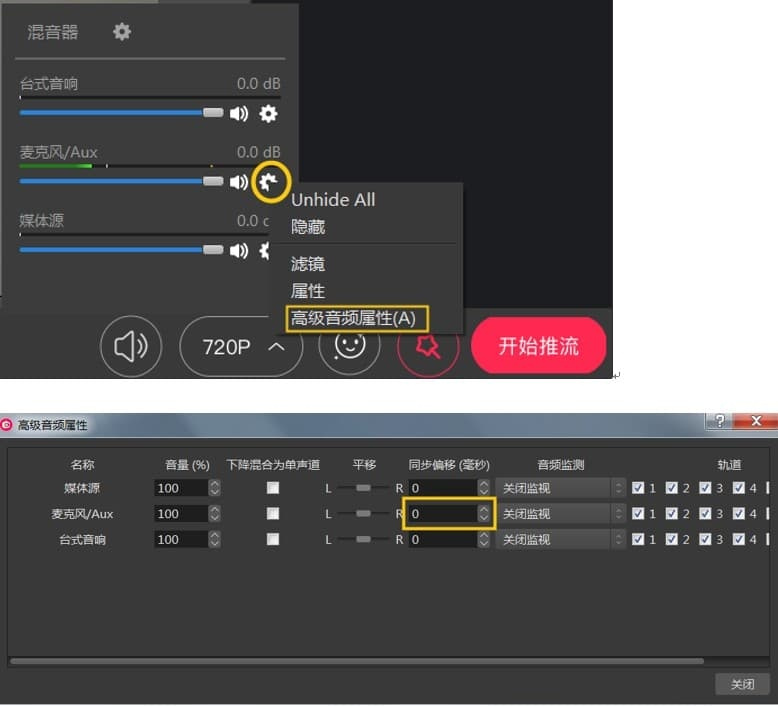
Task: Click 媒体源 volume percent stepper arrows
Action: click(x=214, y=488)
